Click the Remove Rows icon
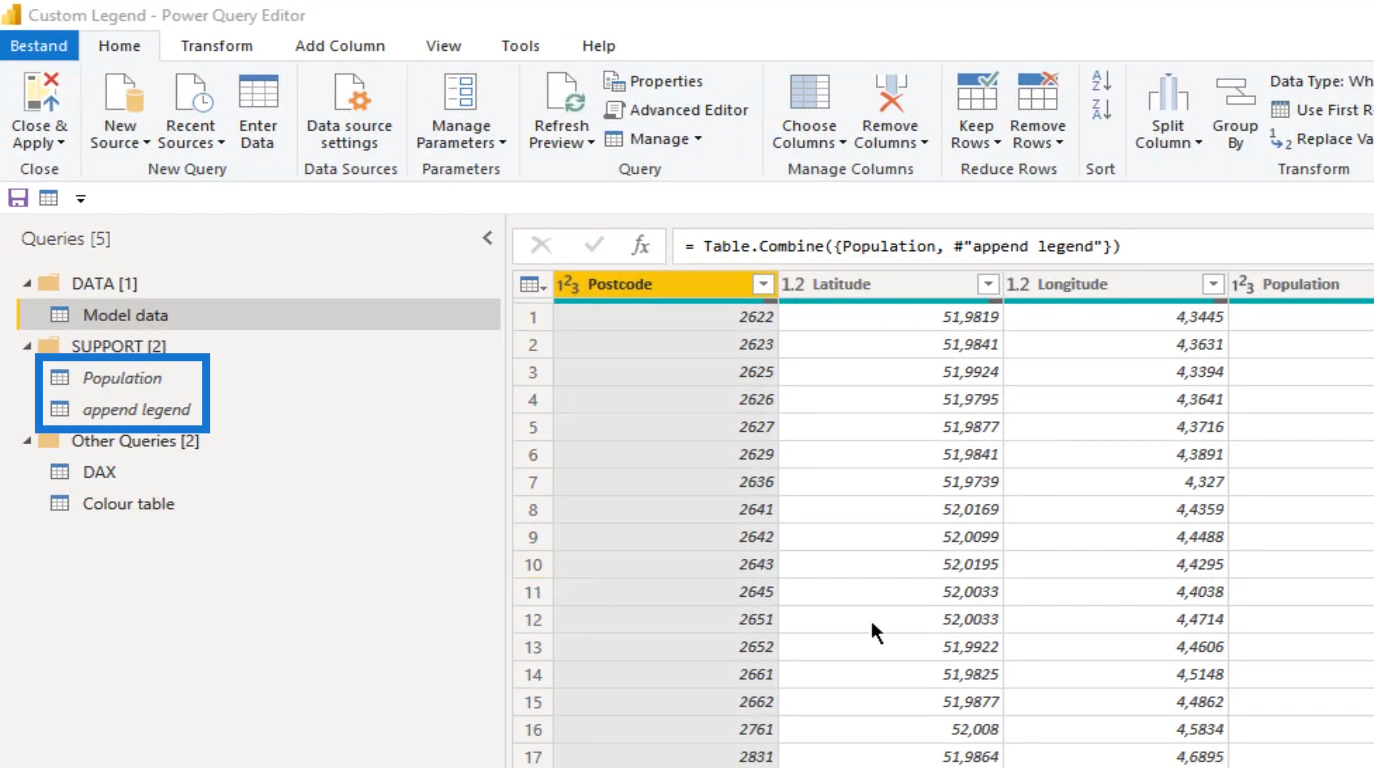 tap(1037, 92)
